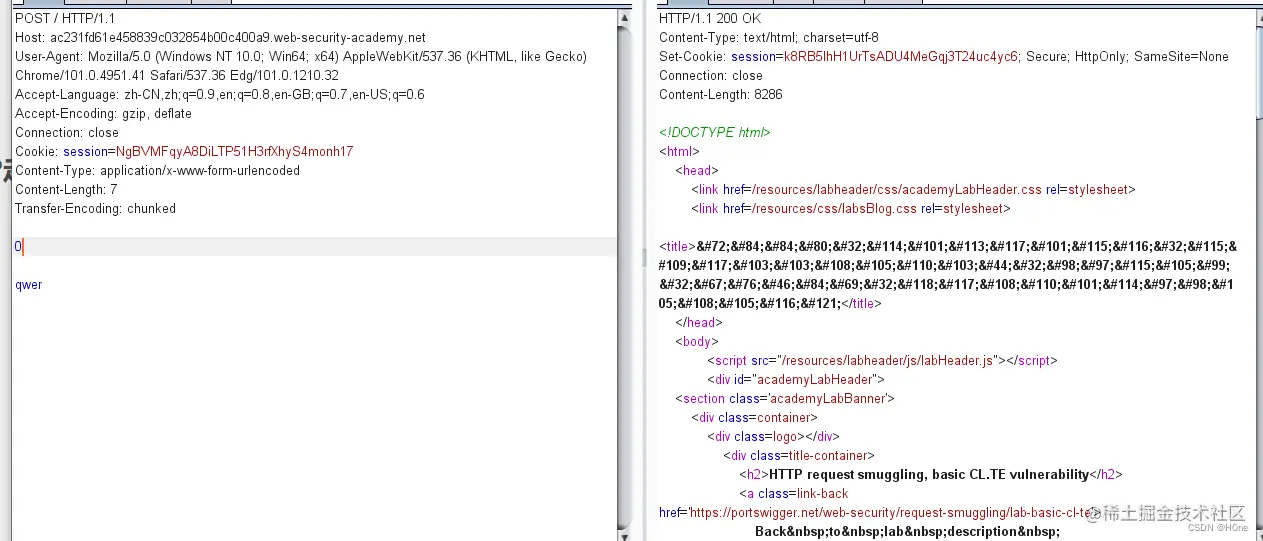Click the academyLabHeader.css link line
1263x541 pixels.
click(913, 190)
